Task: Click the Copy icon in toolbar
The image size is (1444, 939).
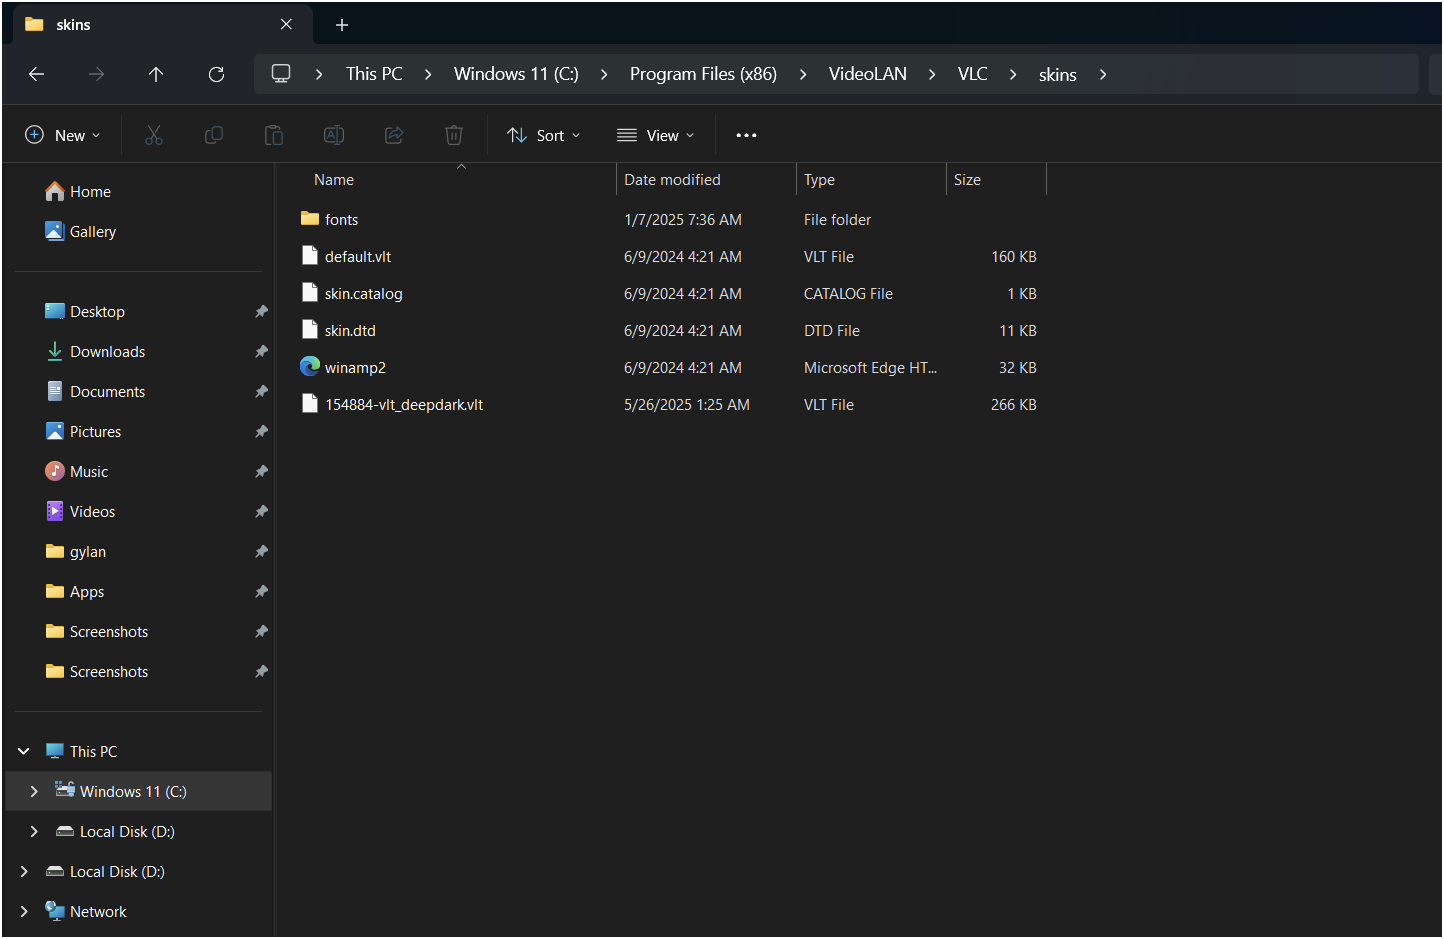Action: (214, 135)
